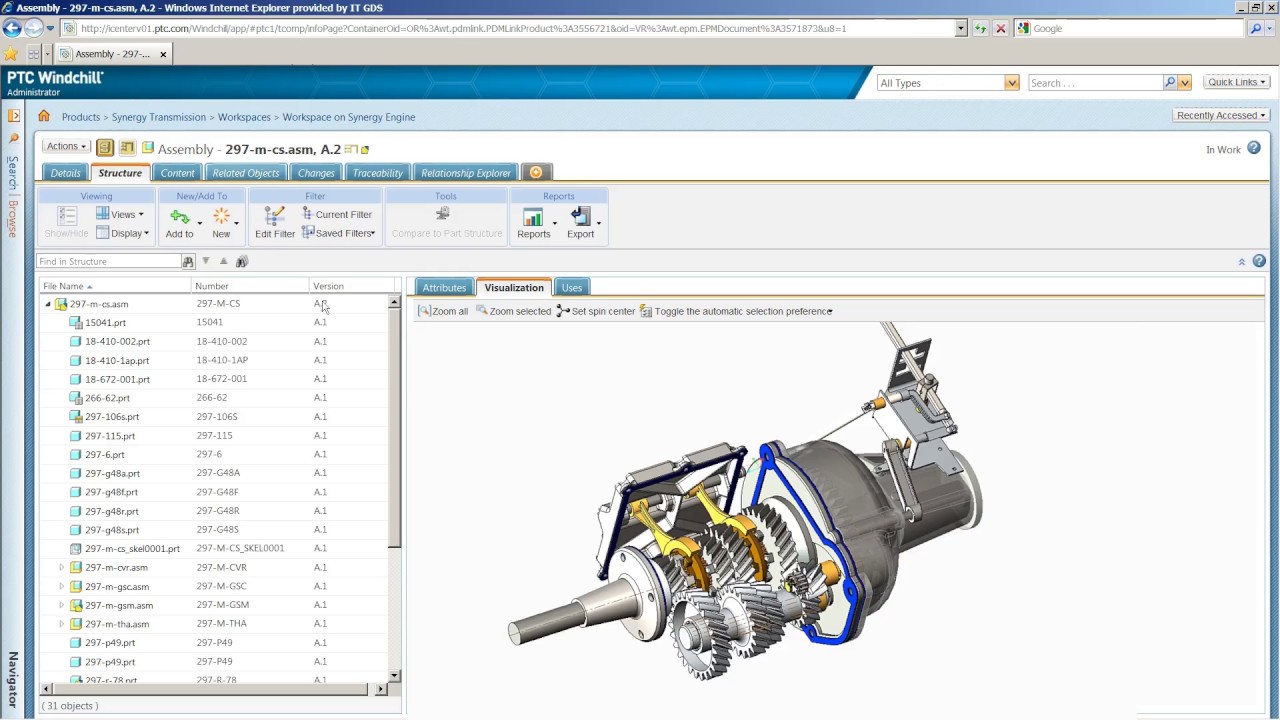Click the Find in Structure input field
The width and height of the screenshot is (1280, 720).
point(108,261)
